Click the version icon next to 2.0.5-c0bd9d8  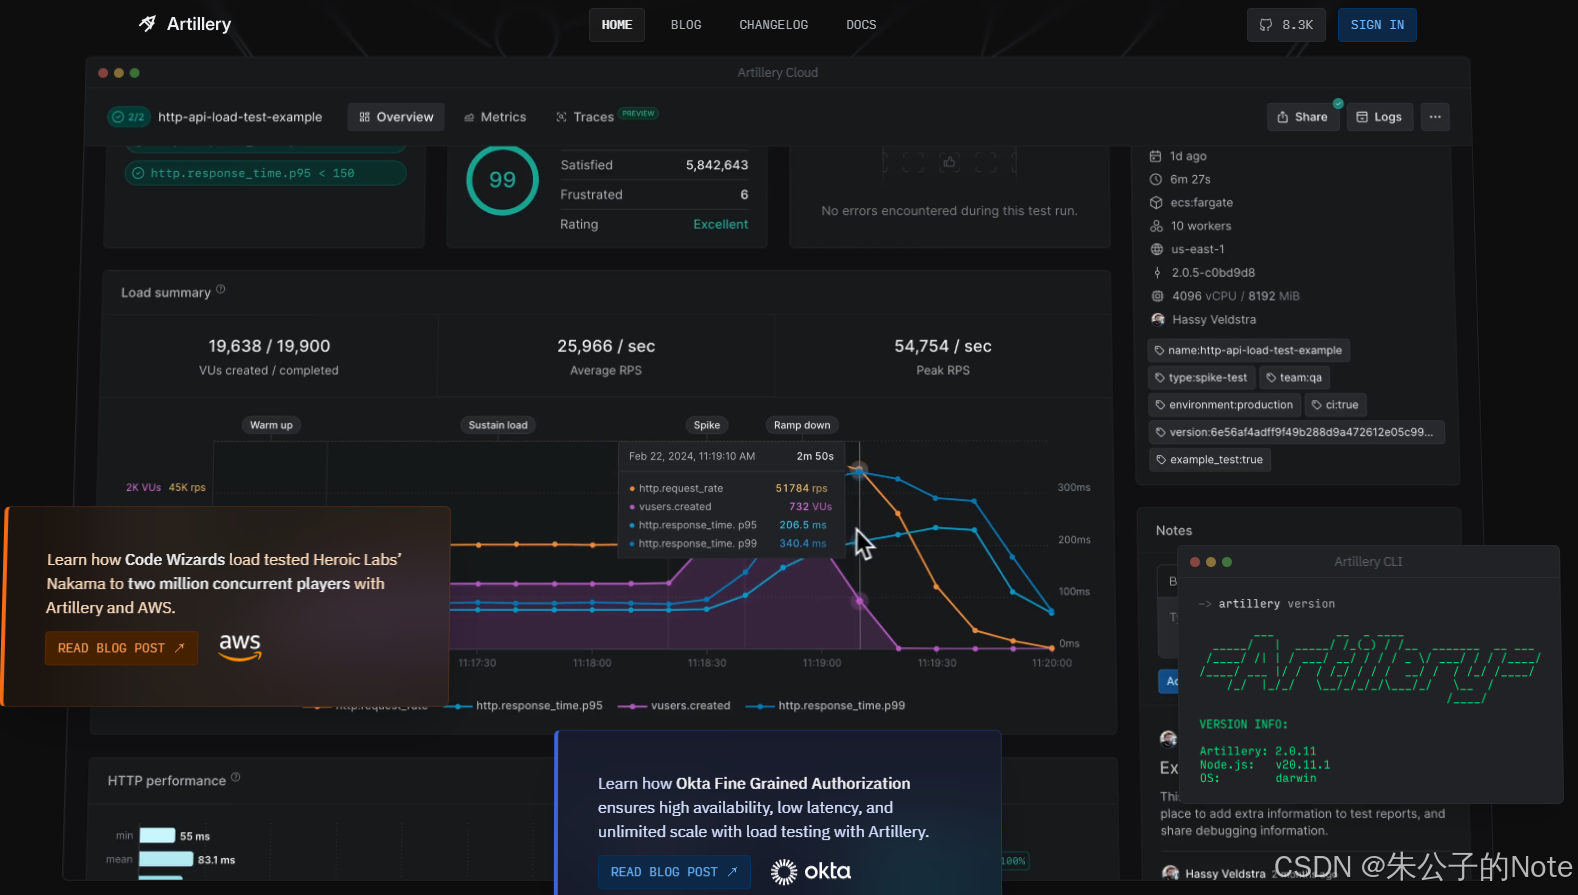tap(1157, 273)
